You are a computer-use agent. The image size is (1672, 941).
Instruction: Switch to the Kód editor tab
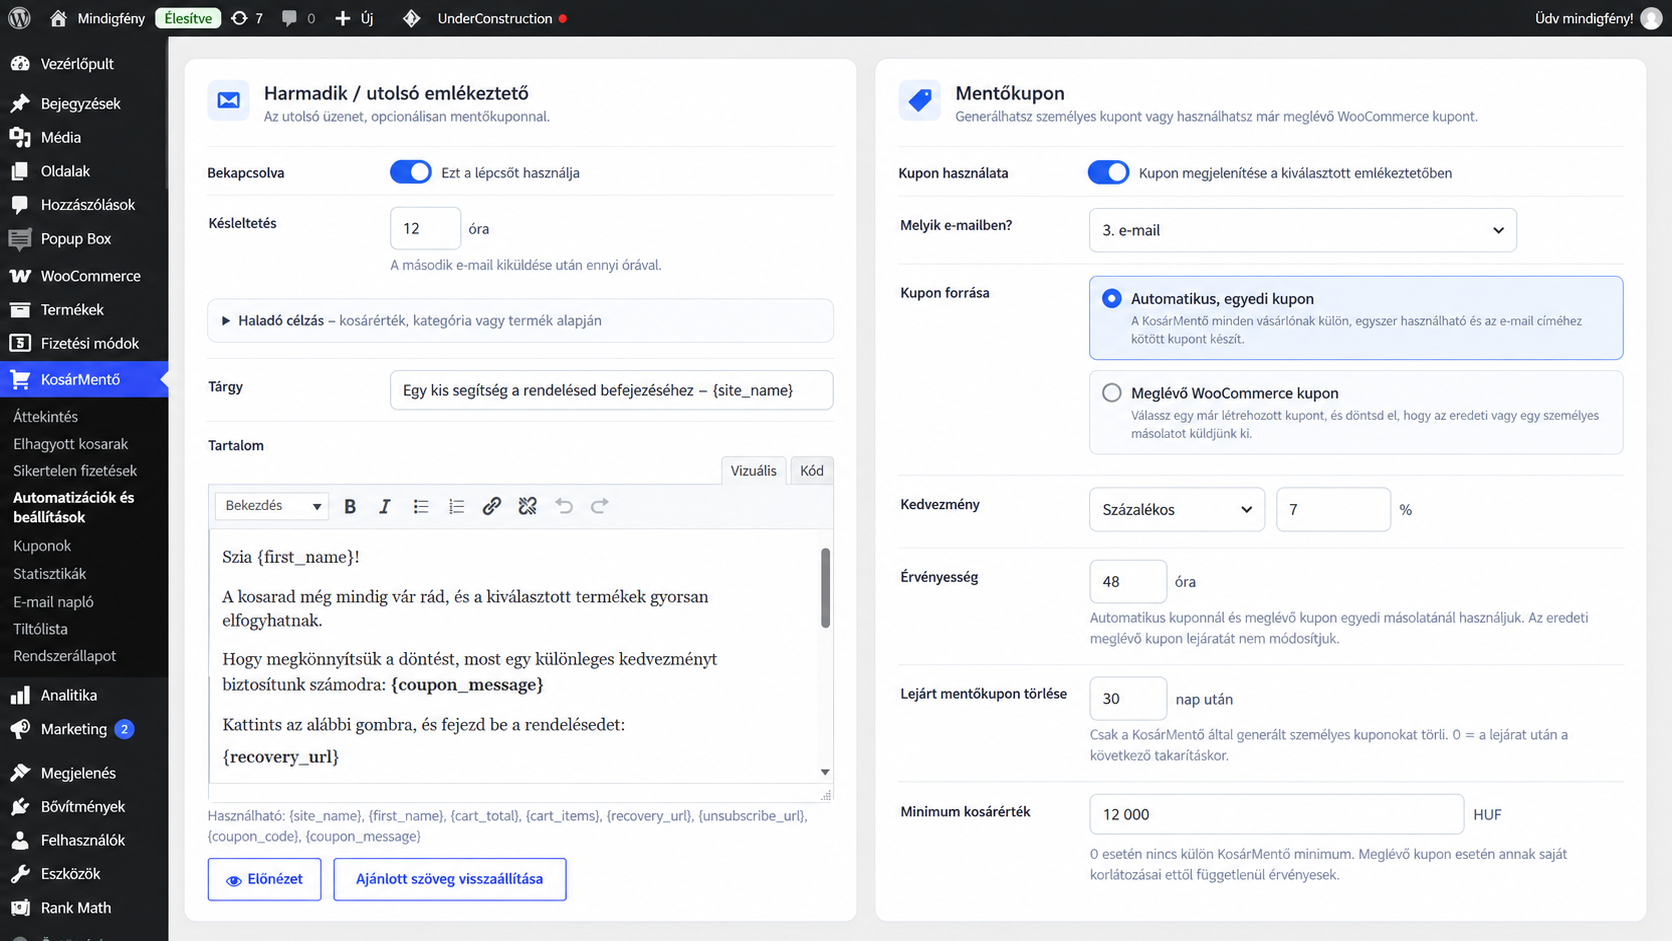812,470
